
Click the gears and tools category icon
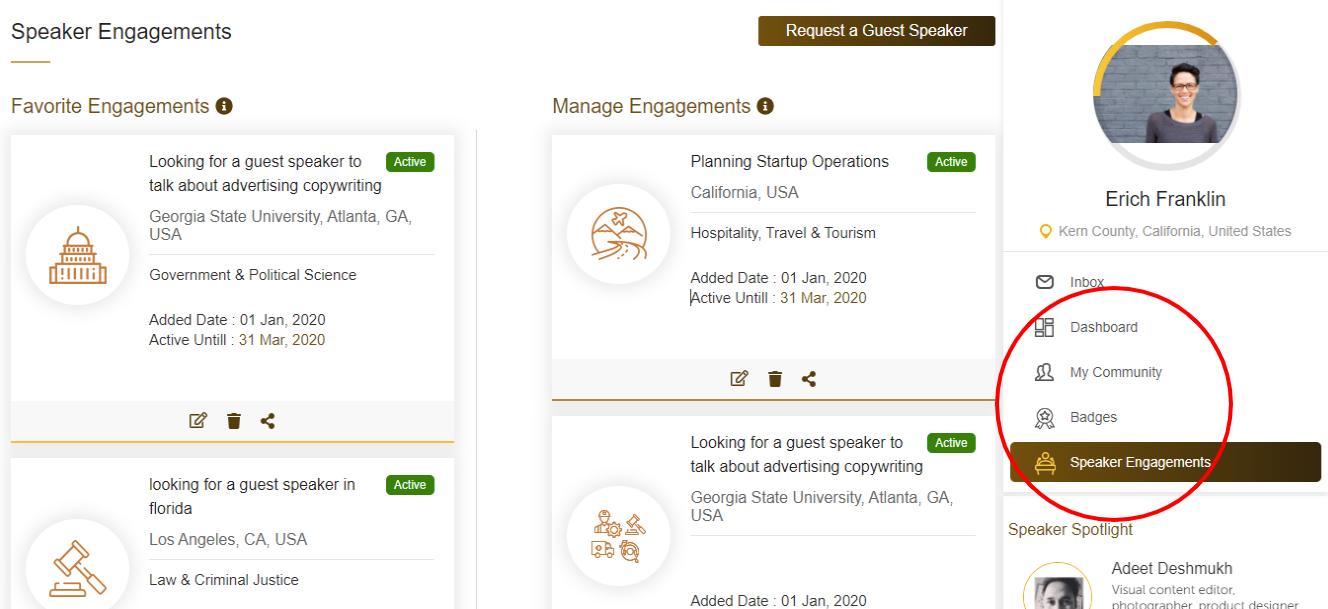click(x=618, y=537)
